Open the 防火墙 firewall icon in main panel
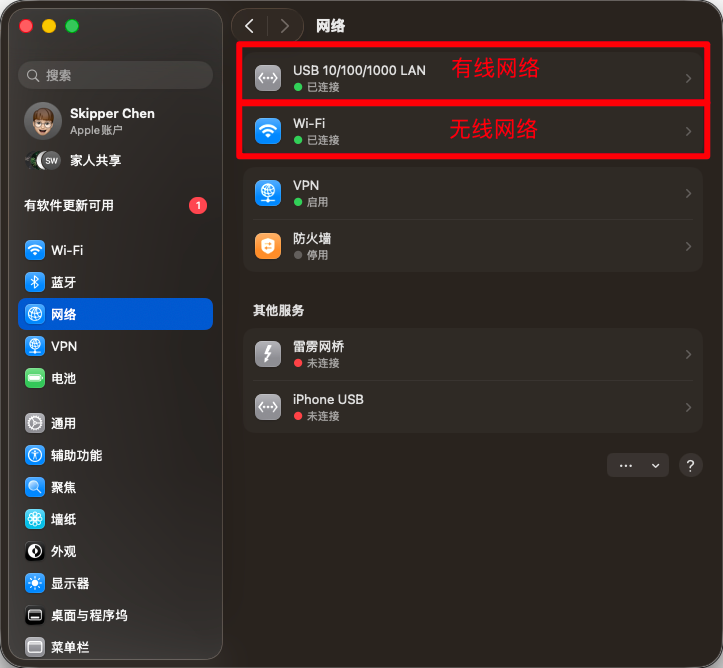This screenshot has height=668, width=723. pyautogui.click(x=268, y=246)
